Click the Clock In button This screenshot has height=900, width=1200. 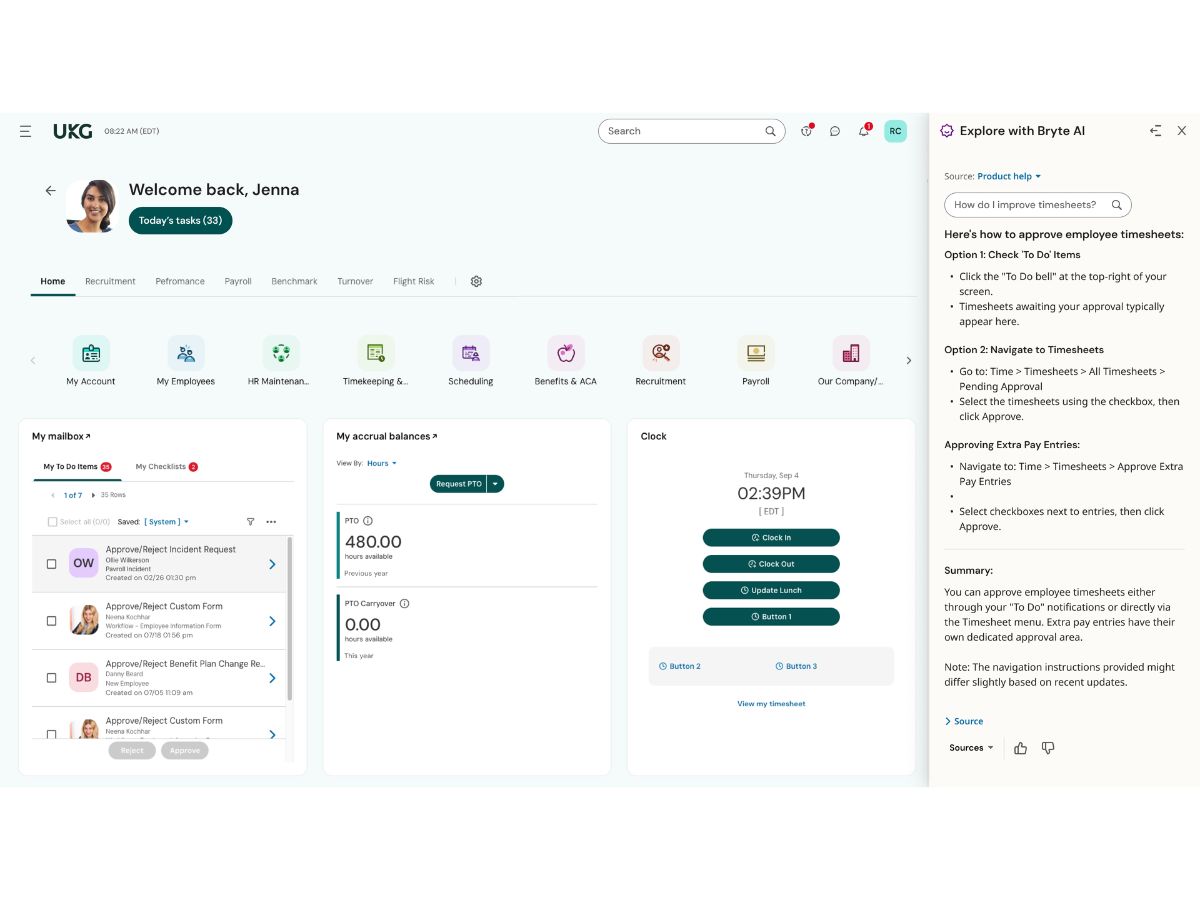coord(771,538)
